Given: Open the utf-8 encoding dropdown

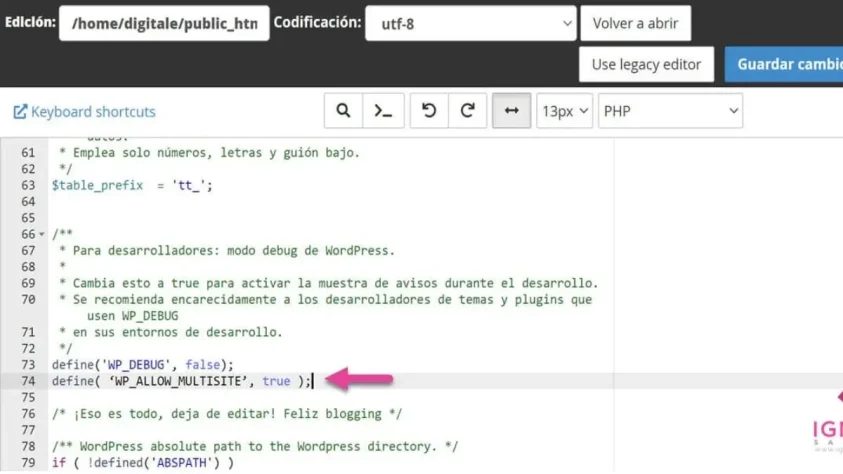Looking at the screenshot, I should (470, 23).
